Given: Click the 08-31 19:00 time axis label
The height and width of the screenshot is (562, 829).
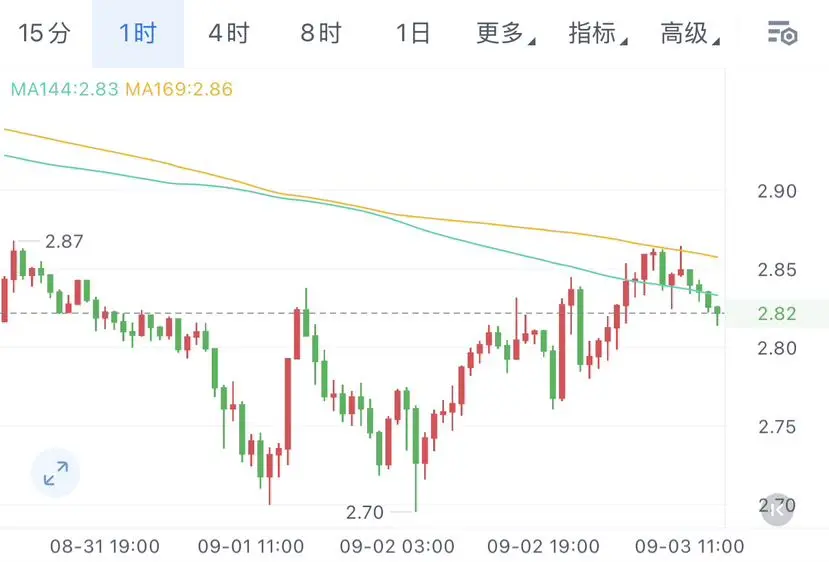Looking at the screenshot, I should (105, 546).
